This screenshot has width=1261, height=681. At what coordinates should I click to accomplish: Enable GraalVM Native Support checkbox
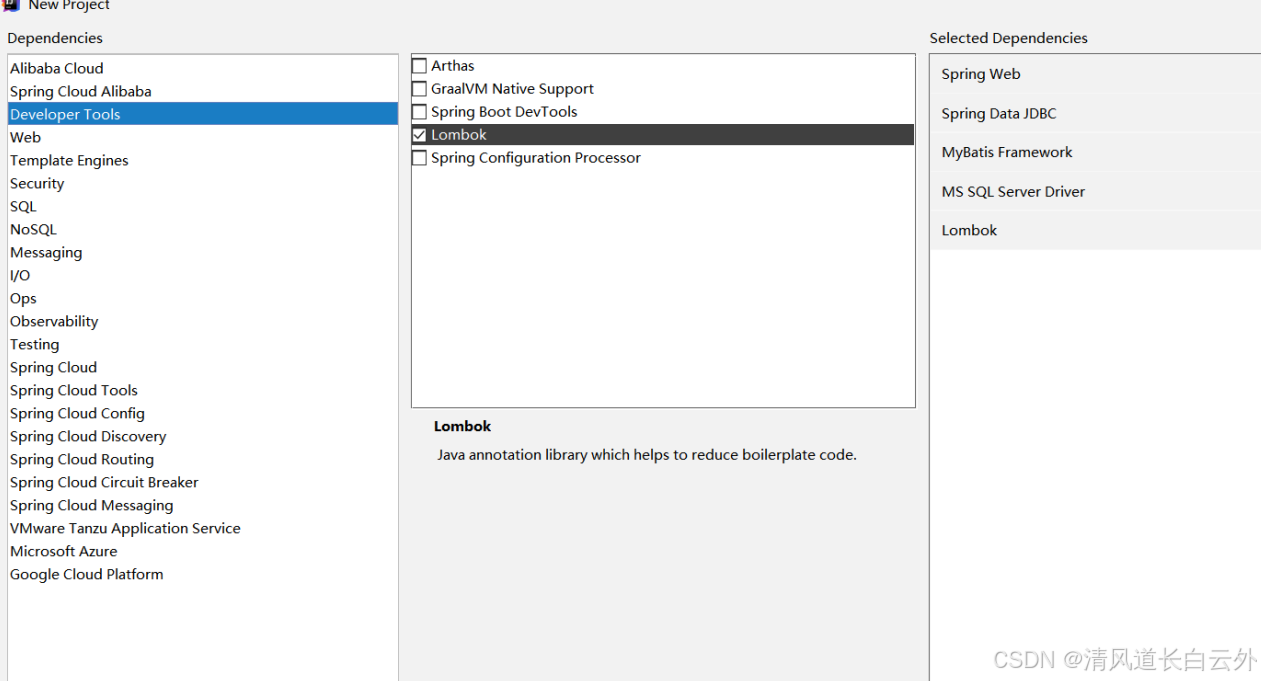pyautogui.click(x=420, y=89)
